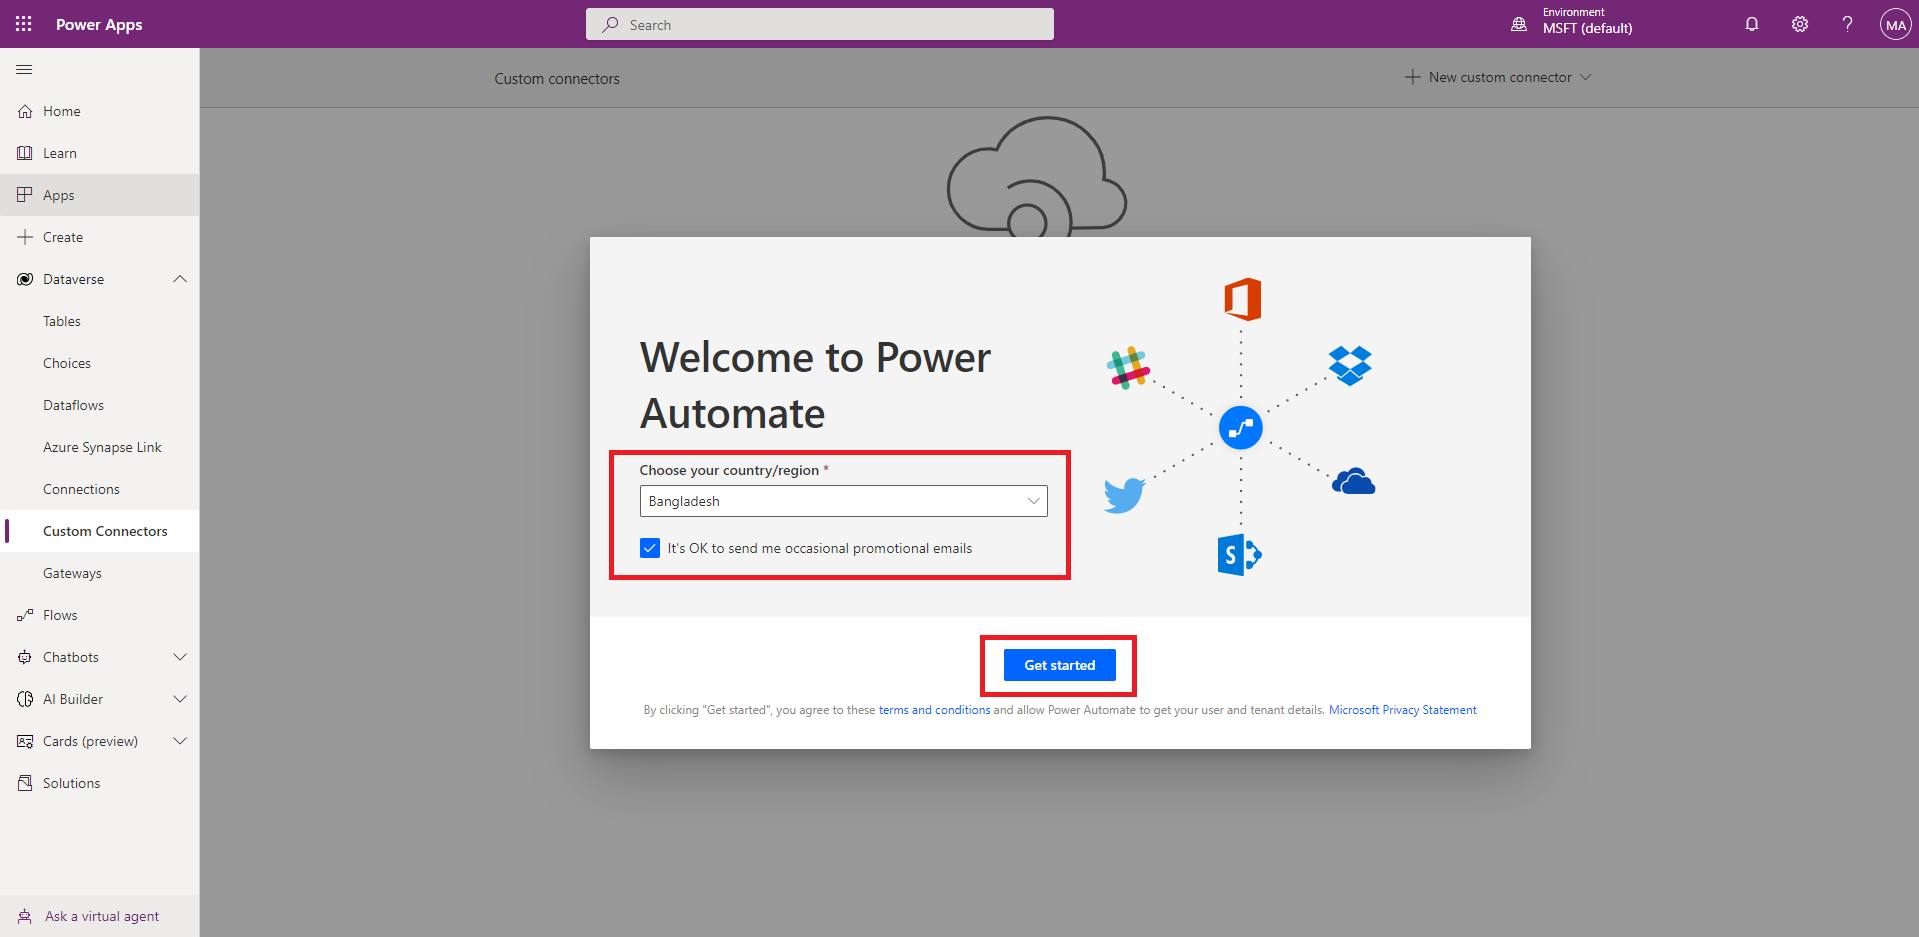Open the app launcher waffle icon
This screenshot has width=1919, height=937.
click(24, 24)
